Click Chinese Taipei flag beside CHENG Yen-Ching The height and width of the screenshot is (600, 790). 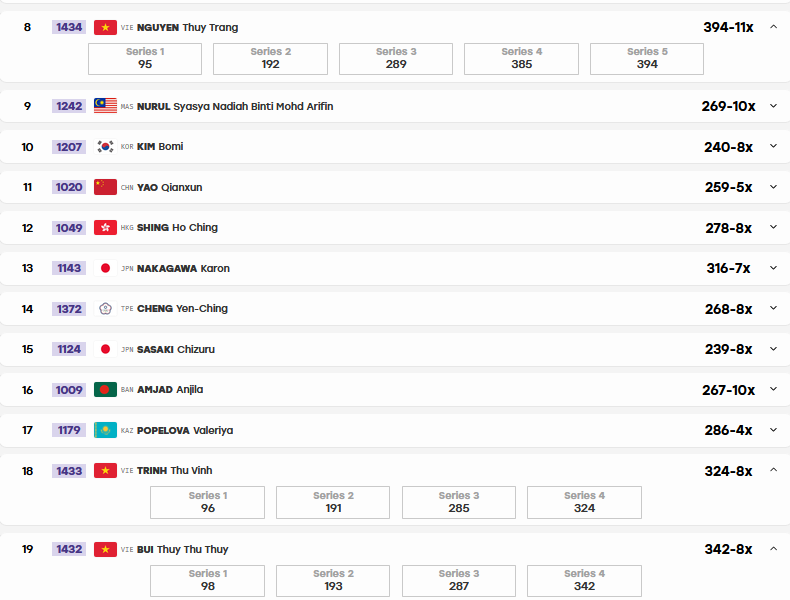tap(105, 308)
